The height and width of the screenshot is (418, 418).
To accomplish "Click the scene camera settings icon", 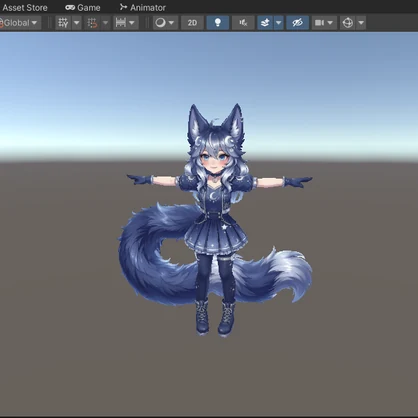I will pos(319,23).
